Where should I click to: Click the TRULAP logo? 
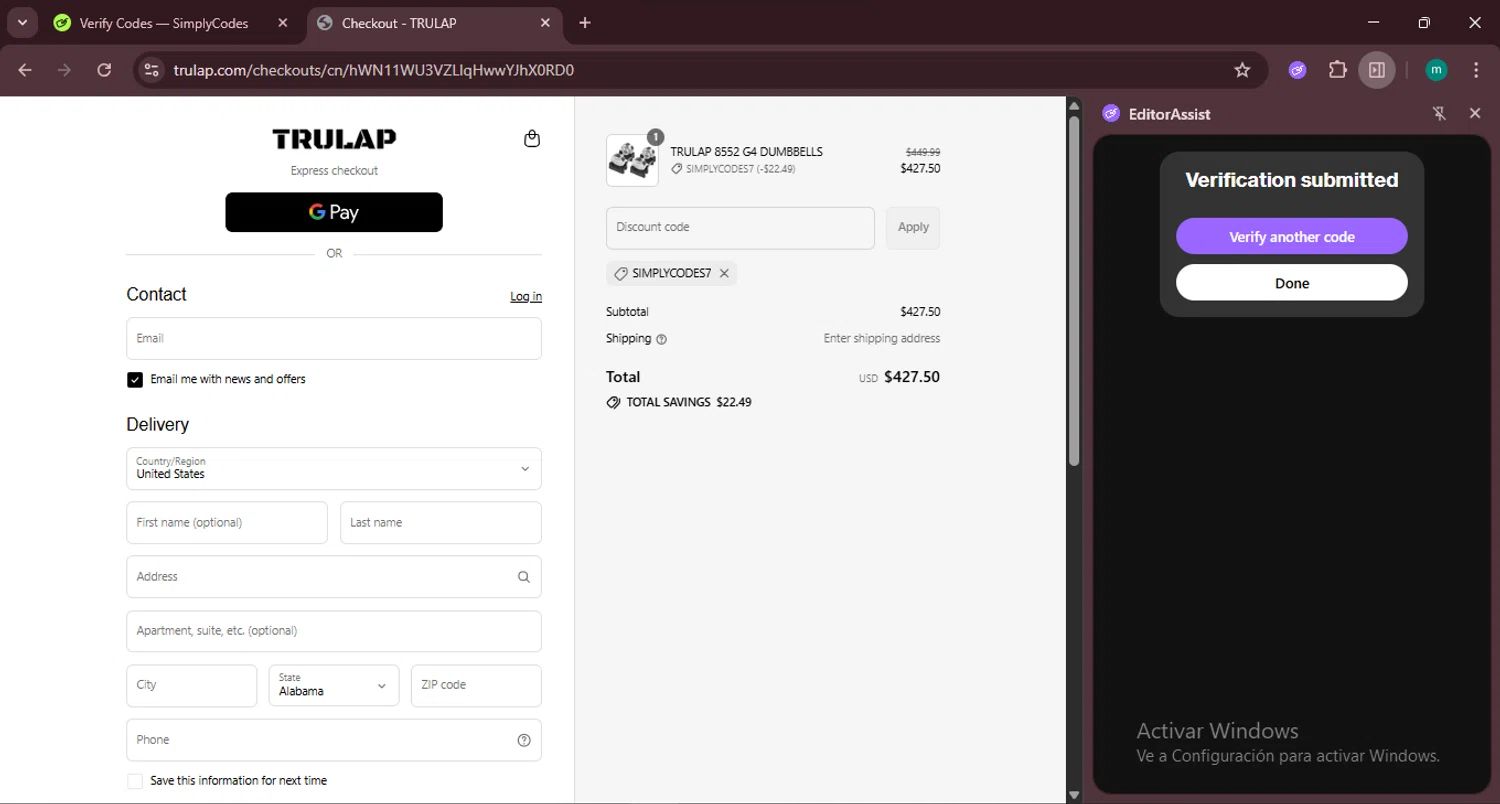(334, 139)
